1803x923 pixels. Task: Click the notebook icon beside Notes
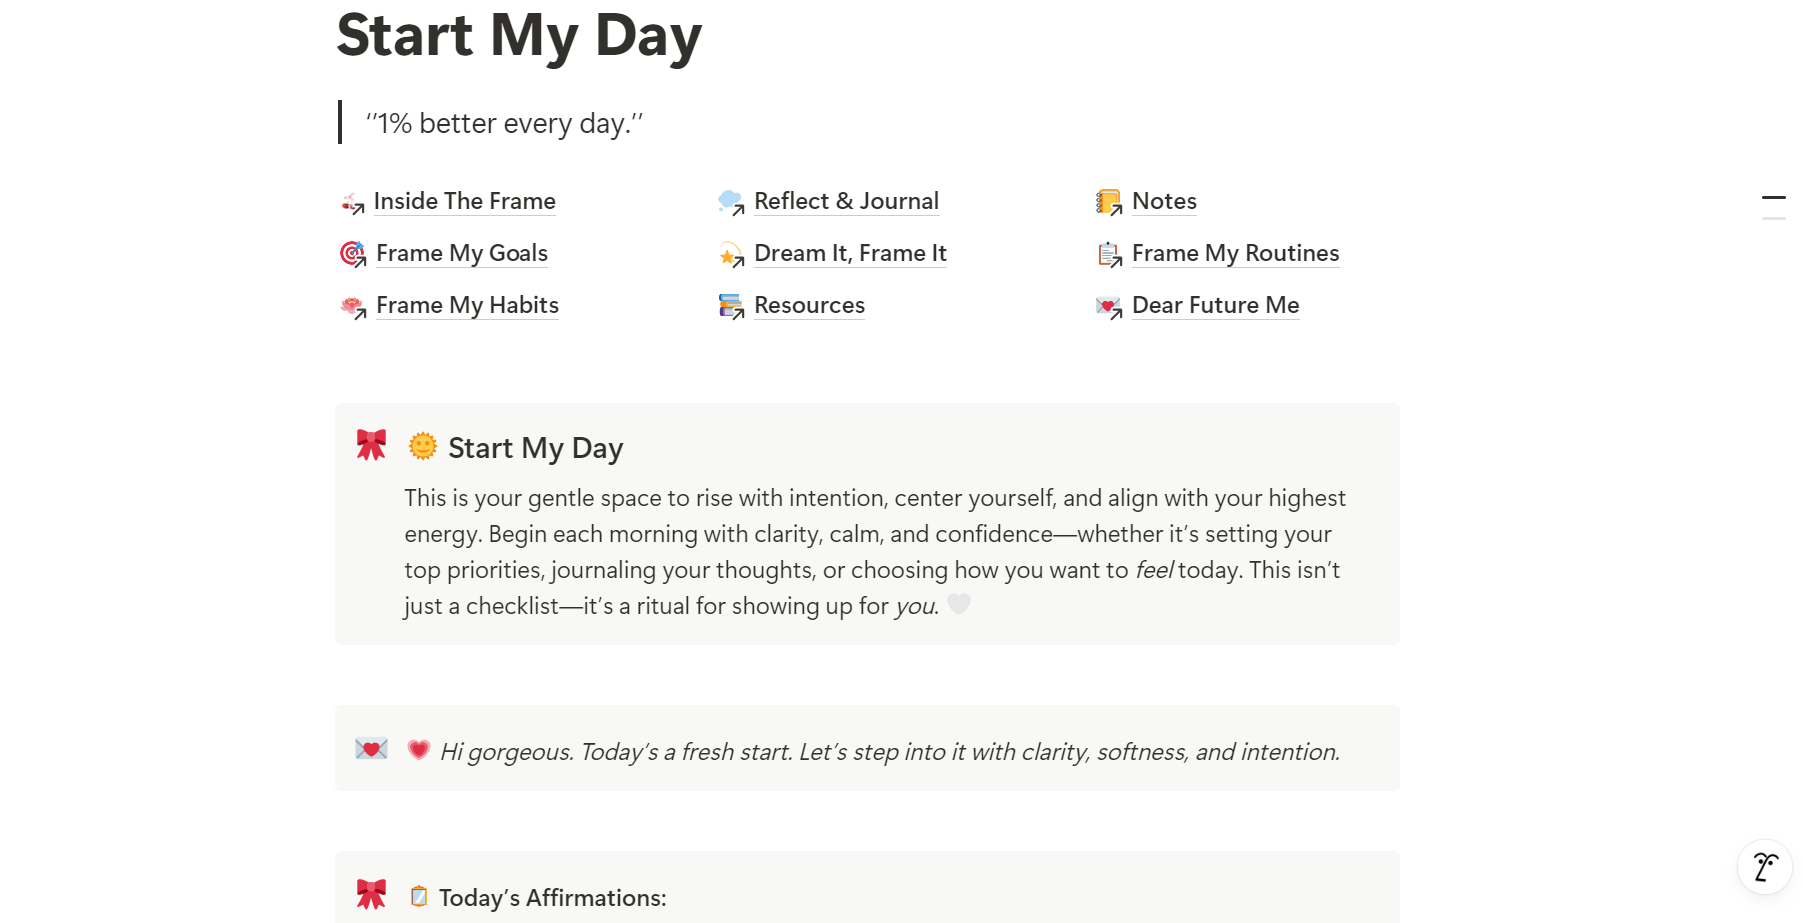tap(1108, 203)
